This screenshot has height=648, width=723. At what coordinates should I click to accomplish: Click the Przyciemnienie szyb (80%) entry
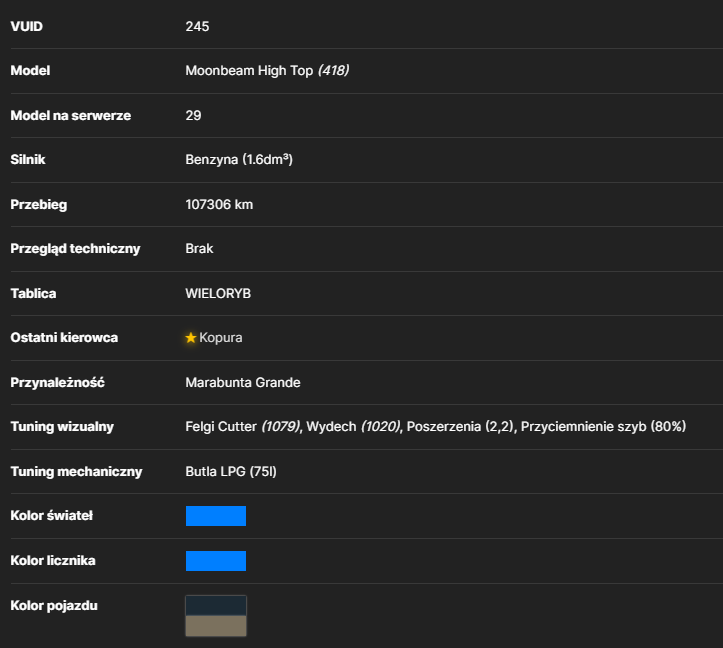click(x=604, y=427)
